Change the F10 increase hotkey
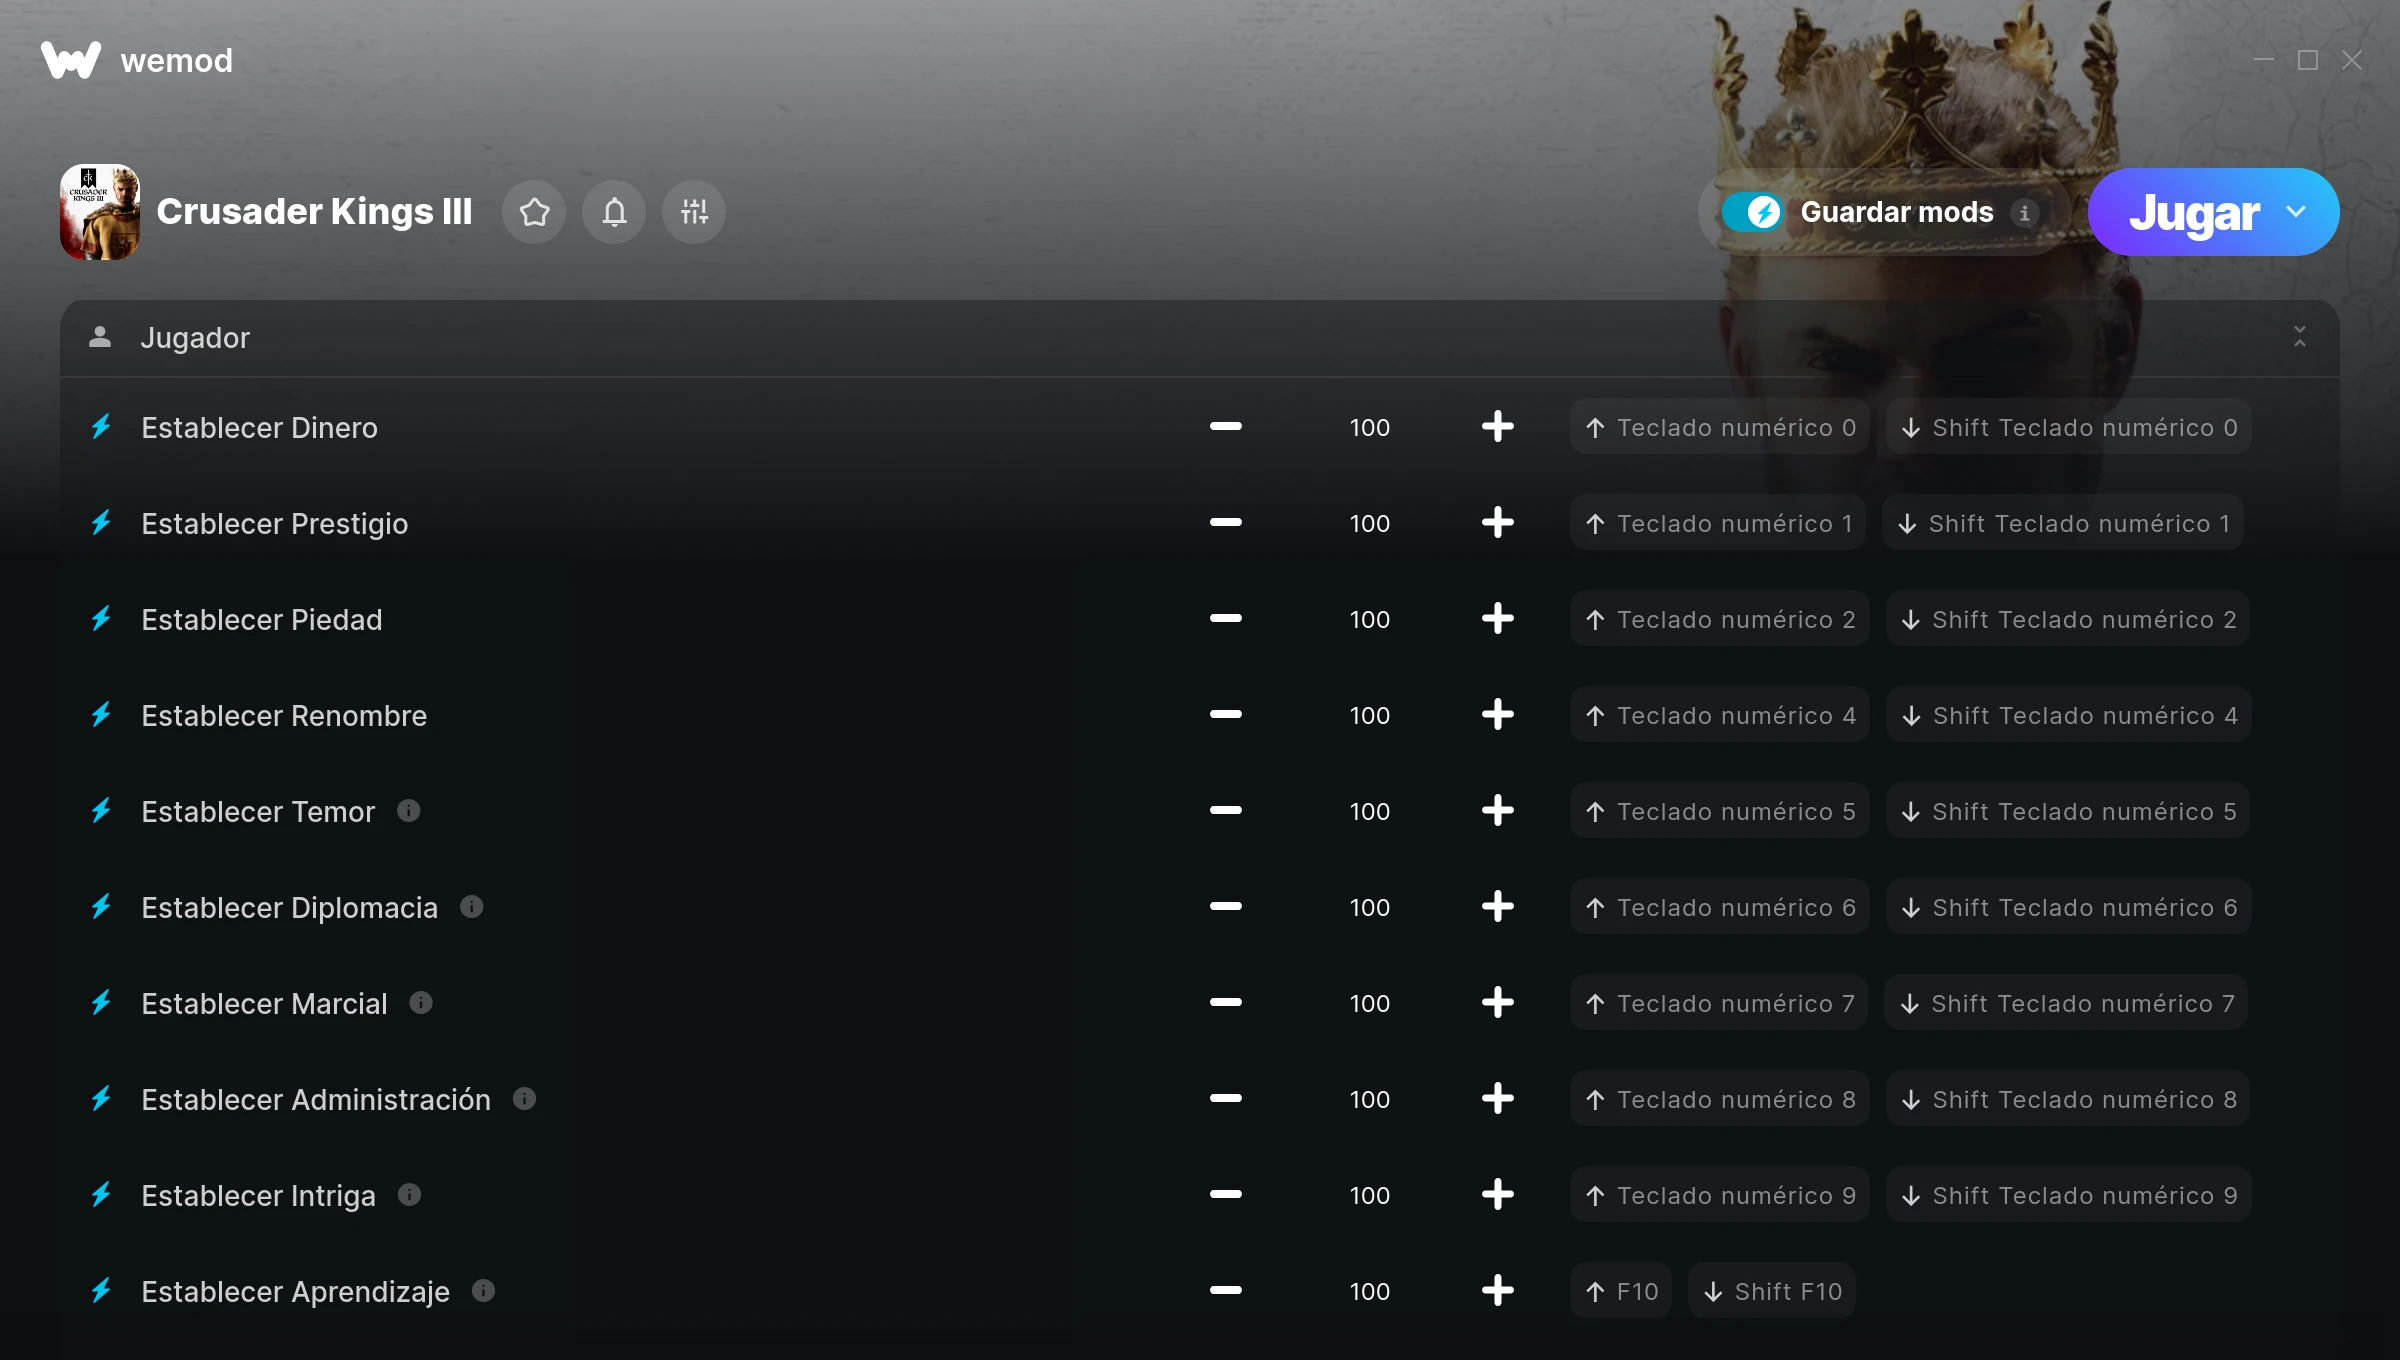Viewport: 2400px width, 1360px height. point(1621,1291)
